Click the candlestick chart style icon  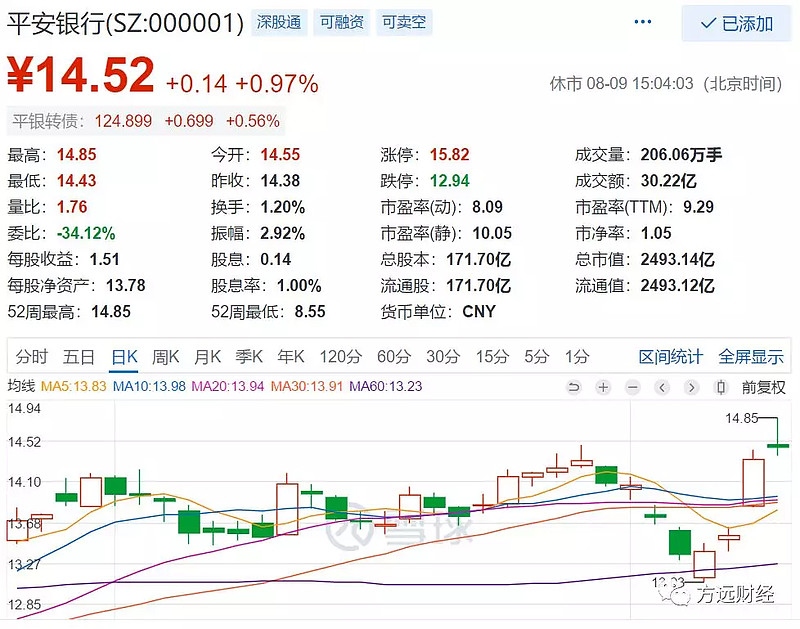click(x=721, y=387)
